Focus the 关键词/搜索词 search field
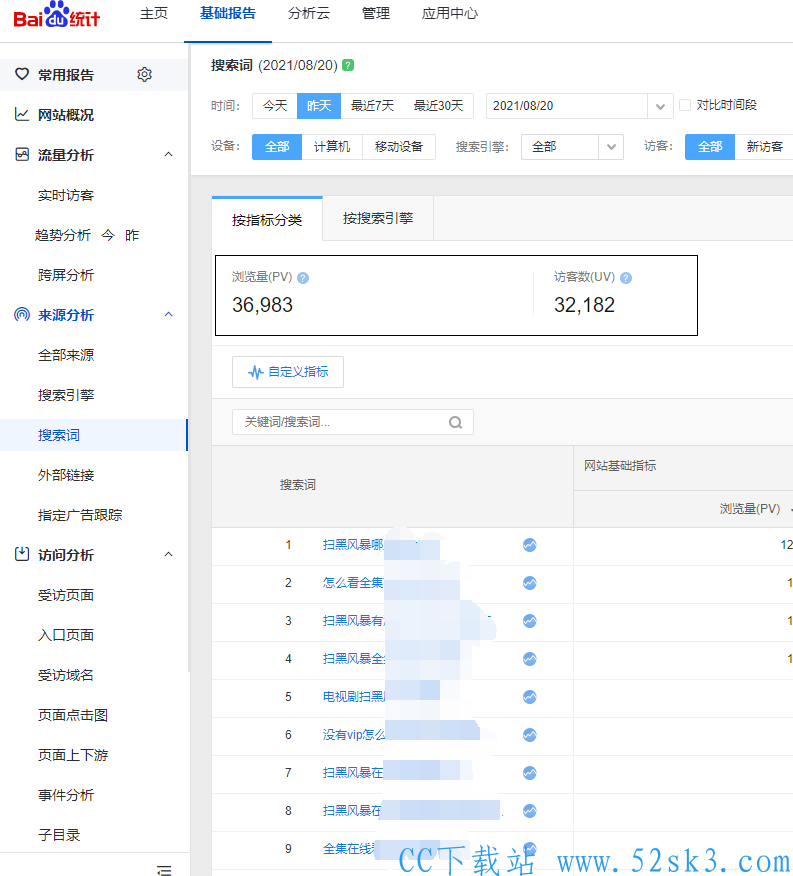Image resolution: width=793 pixels, height=876 pixels. (353, 422)
